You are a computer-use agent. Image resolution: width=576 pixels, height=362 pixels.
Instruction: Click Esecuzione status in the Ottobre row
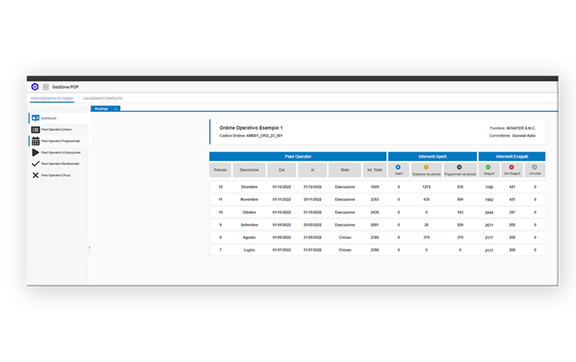pyautogui.click(x=345, y=212)
